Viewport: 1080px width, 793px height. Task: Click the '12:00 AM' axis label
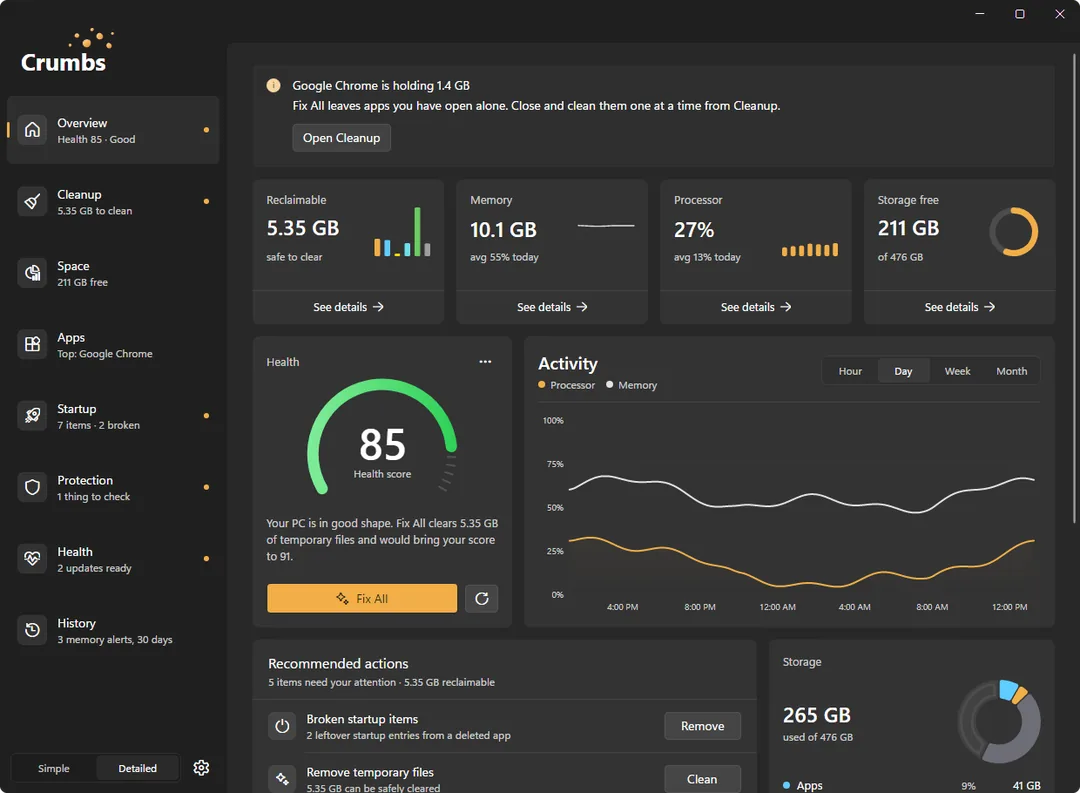tap(778, 607)
